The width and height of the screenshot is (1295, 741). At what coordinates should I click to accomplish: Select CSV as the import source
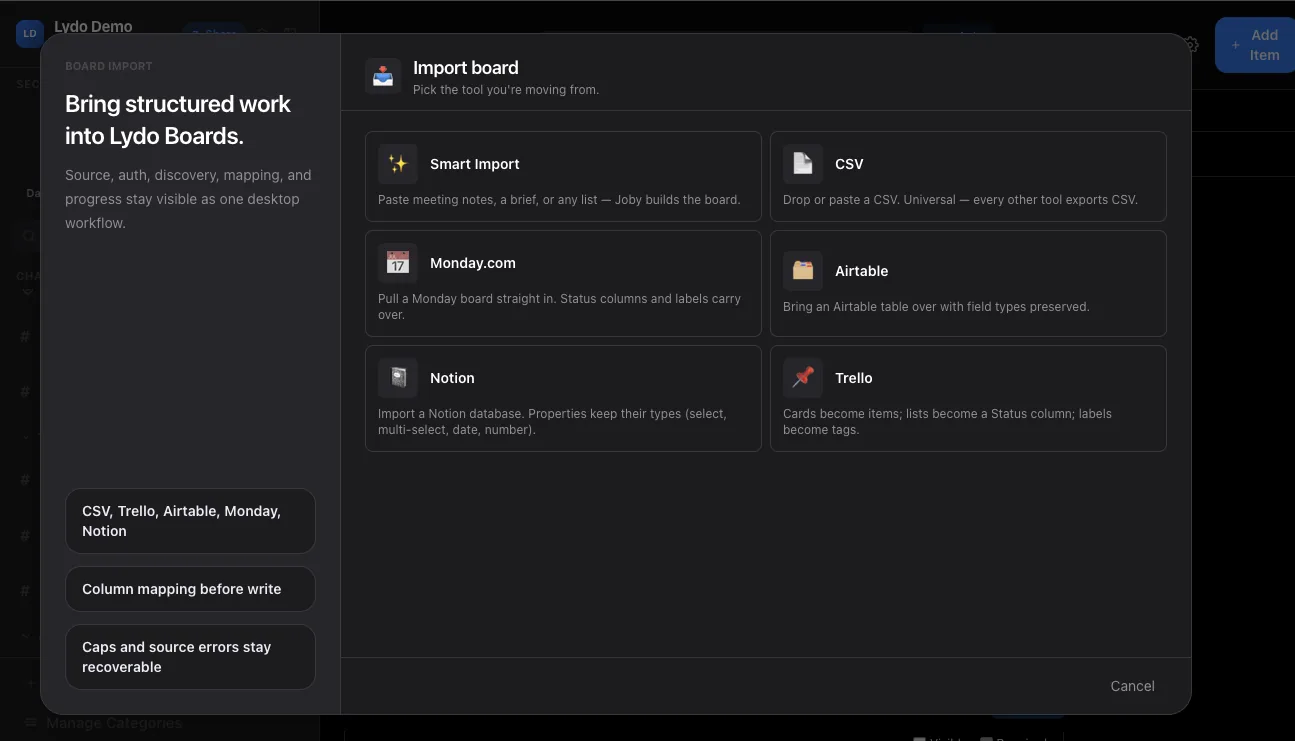(968, 176)
